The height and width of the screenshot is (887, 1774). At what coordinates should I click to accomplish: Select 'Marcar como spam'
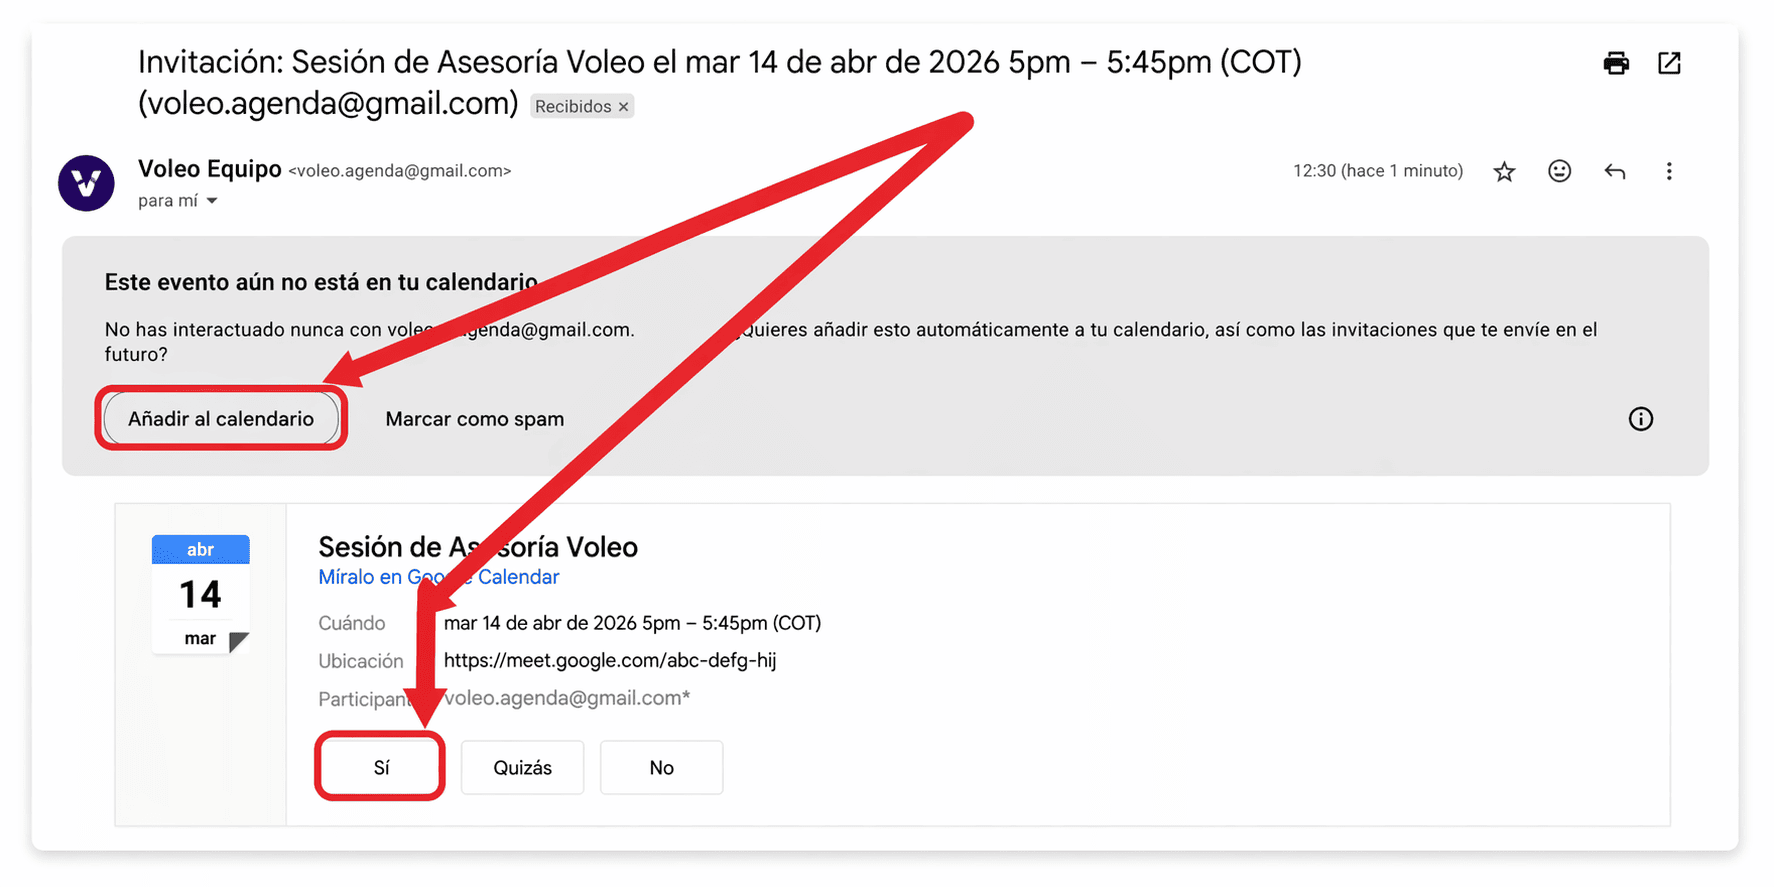474,419
